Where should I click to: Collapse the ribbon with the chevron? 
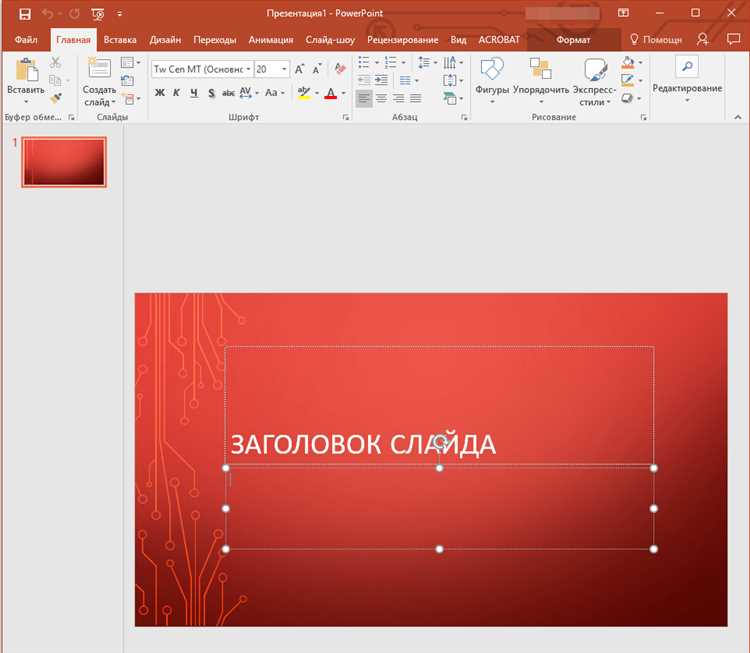(738, 117)
